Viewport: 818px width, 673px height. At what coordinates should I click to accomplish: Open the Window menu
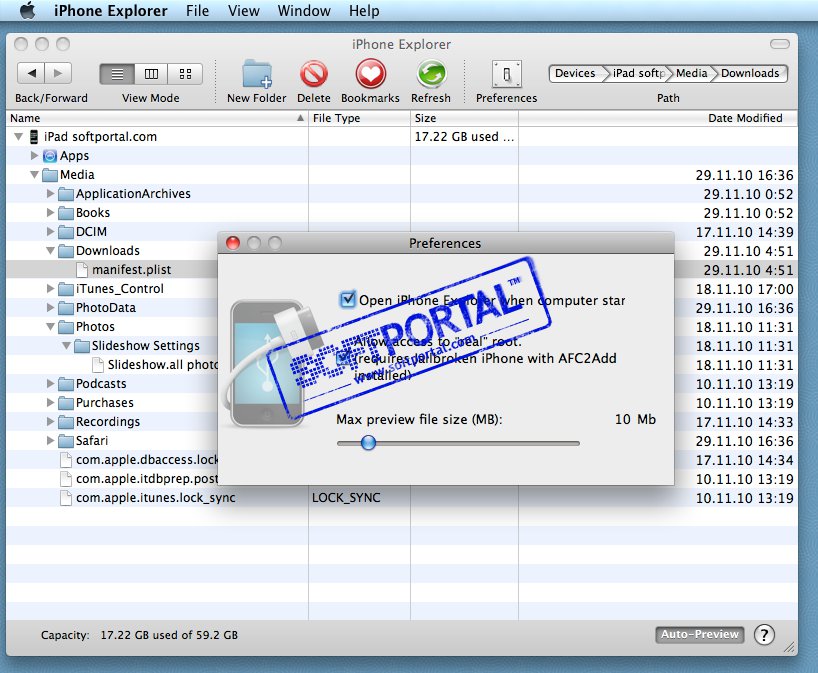coord(304,10)
